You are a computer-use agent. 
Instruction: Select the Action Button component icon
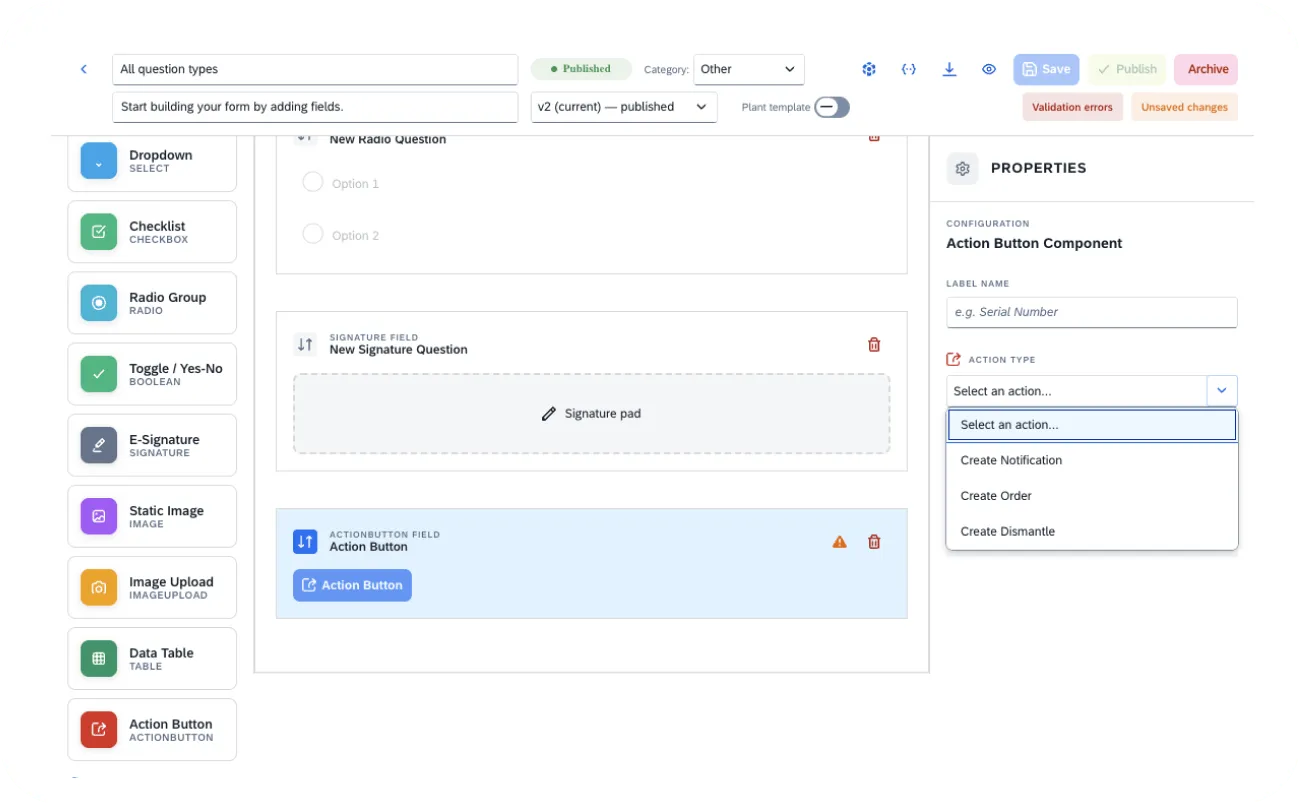(x=99, y=729)
